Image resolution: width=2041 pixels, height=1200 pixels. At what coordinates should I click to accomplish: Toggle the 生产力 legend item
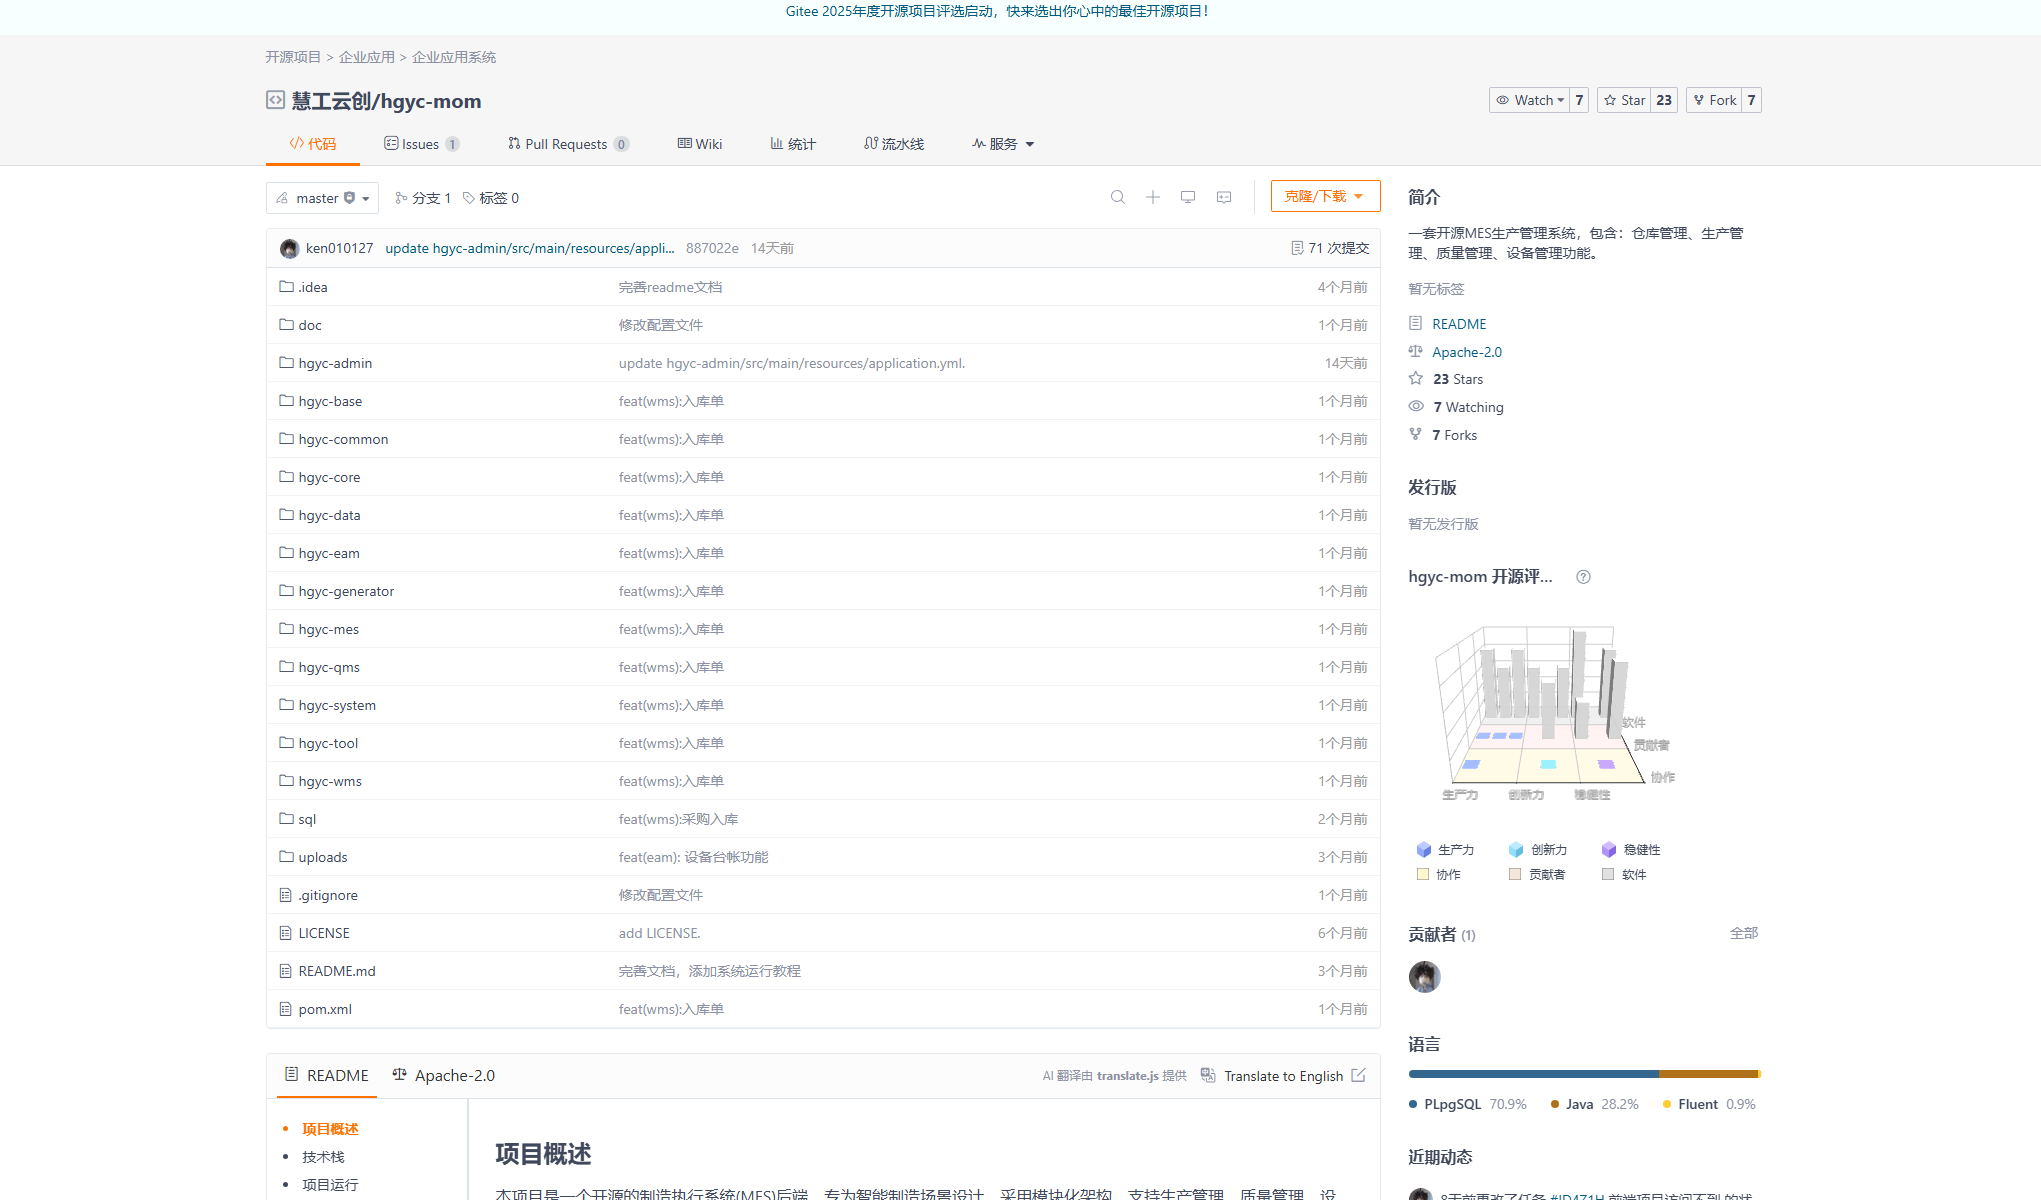[1445, 850]
